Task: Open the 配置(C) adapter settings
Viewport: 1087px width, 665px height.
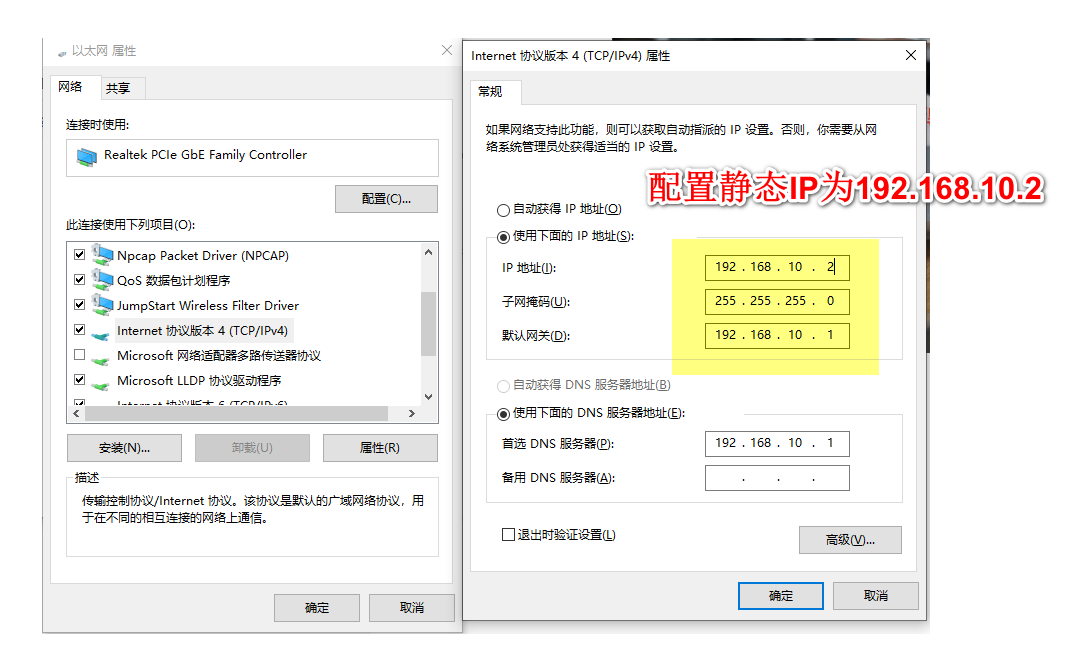Action: [x=386, y=198]
